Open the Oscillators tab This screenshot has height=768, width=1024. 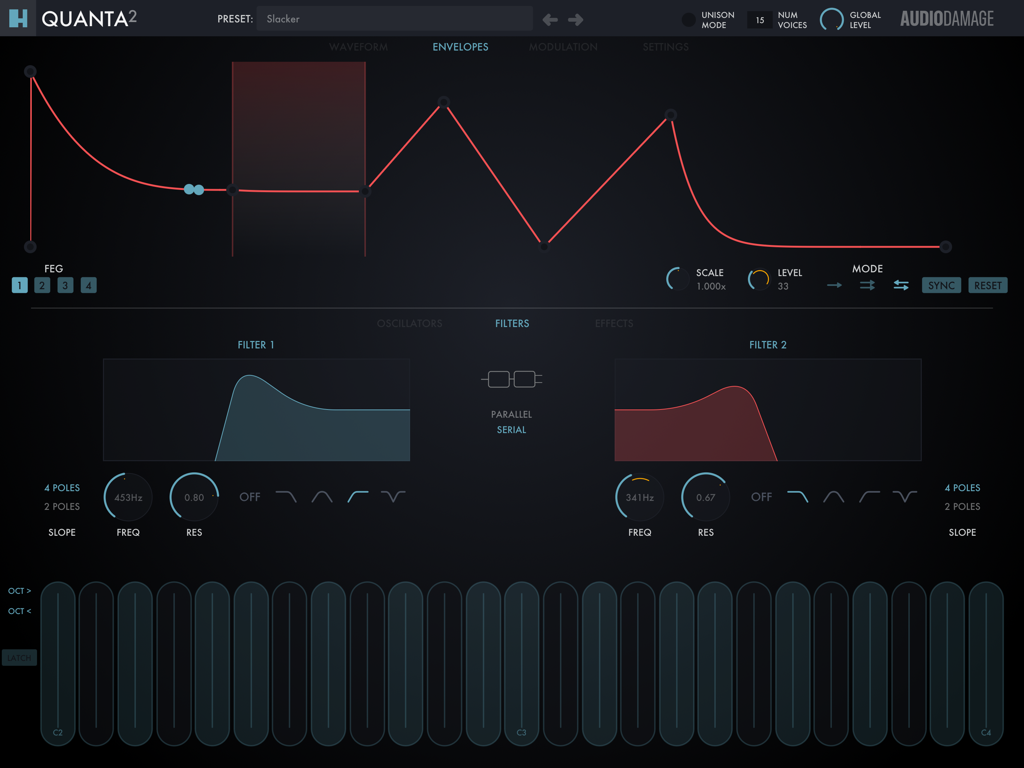[x=410, y=323]
